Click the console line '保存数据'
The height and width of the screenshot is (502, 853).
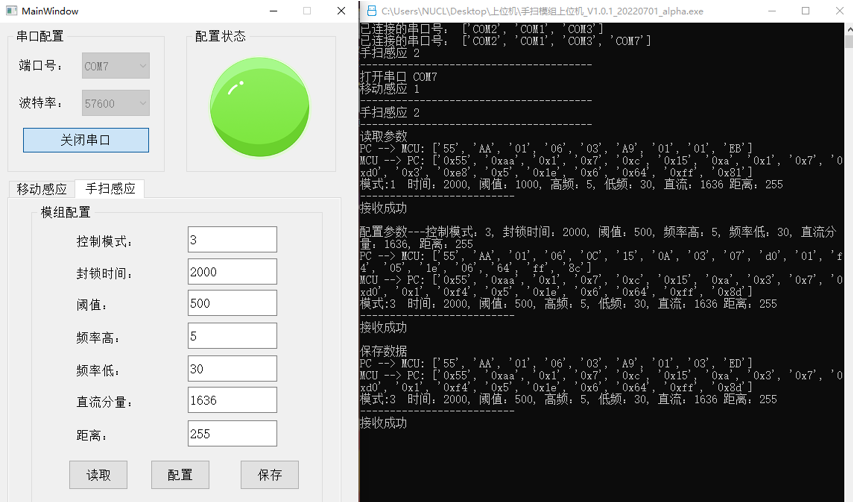tap(384, 351)
